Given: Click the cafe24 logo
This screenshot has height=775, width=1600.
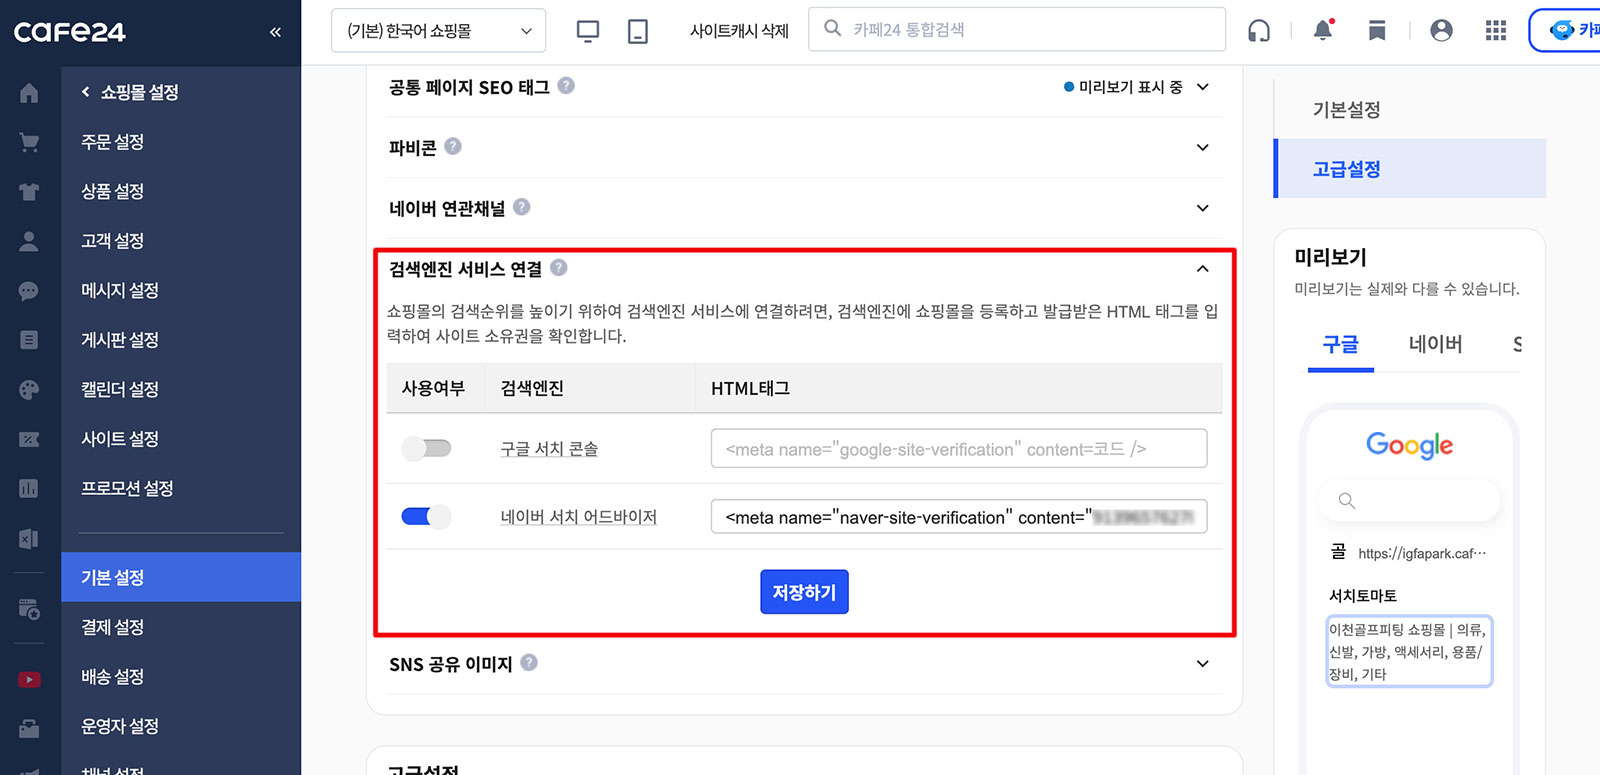Looking at the screenshot, I should pos(70,32).
